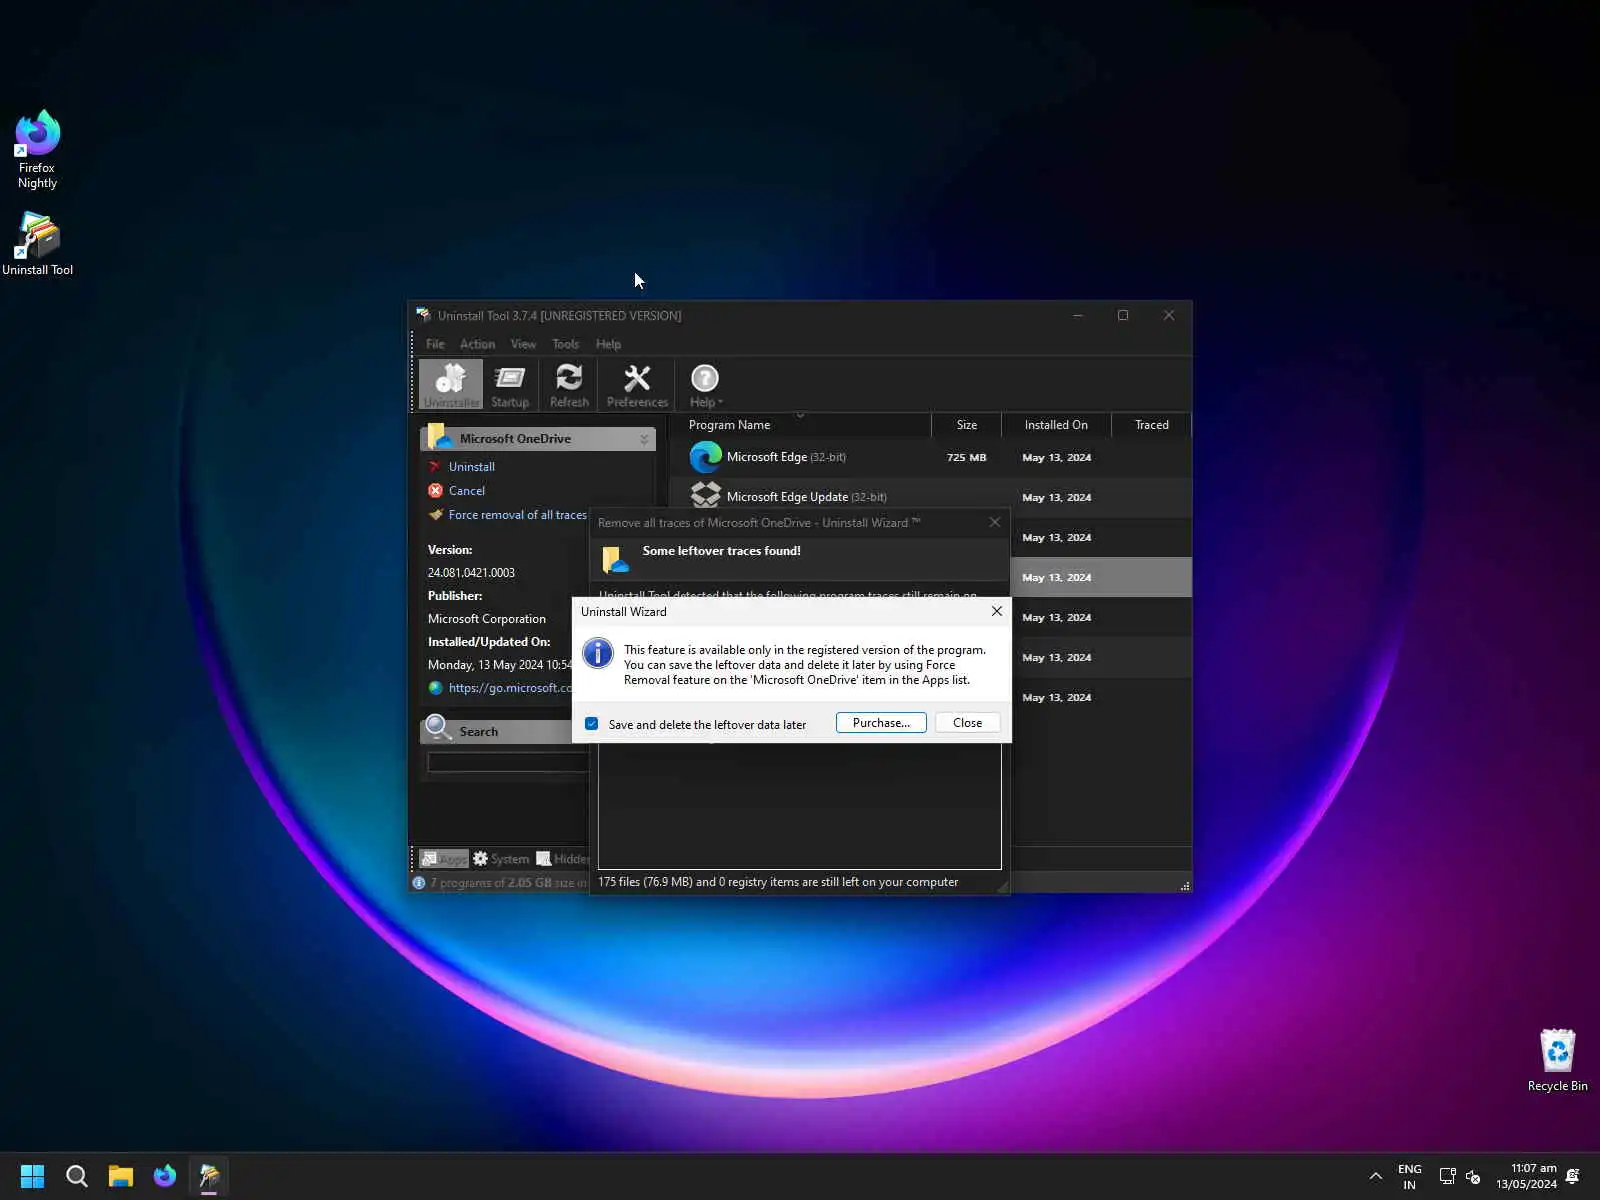Viewport: 1600px width, 1200px height.
Task: Click the 725 MB size cell
Action: point(966,457)
